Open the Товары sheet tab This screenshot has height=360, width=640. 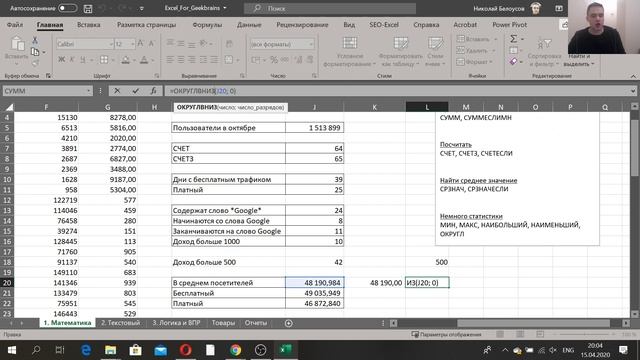coord(223,323)
